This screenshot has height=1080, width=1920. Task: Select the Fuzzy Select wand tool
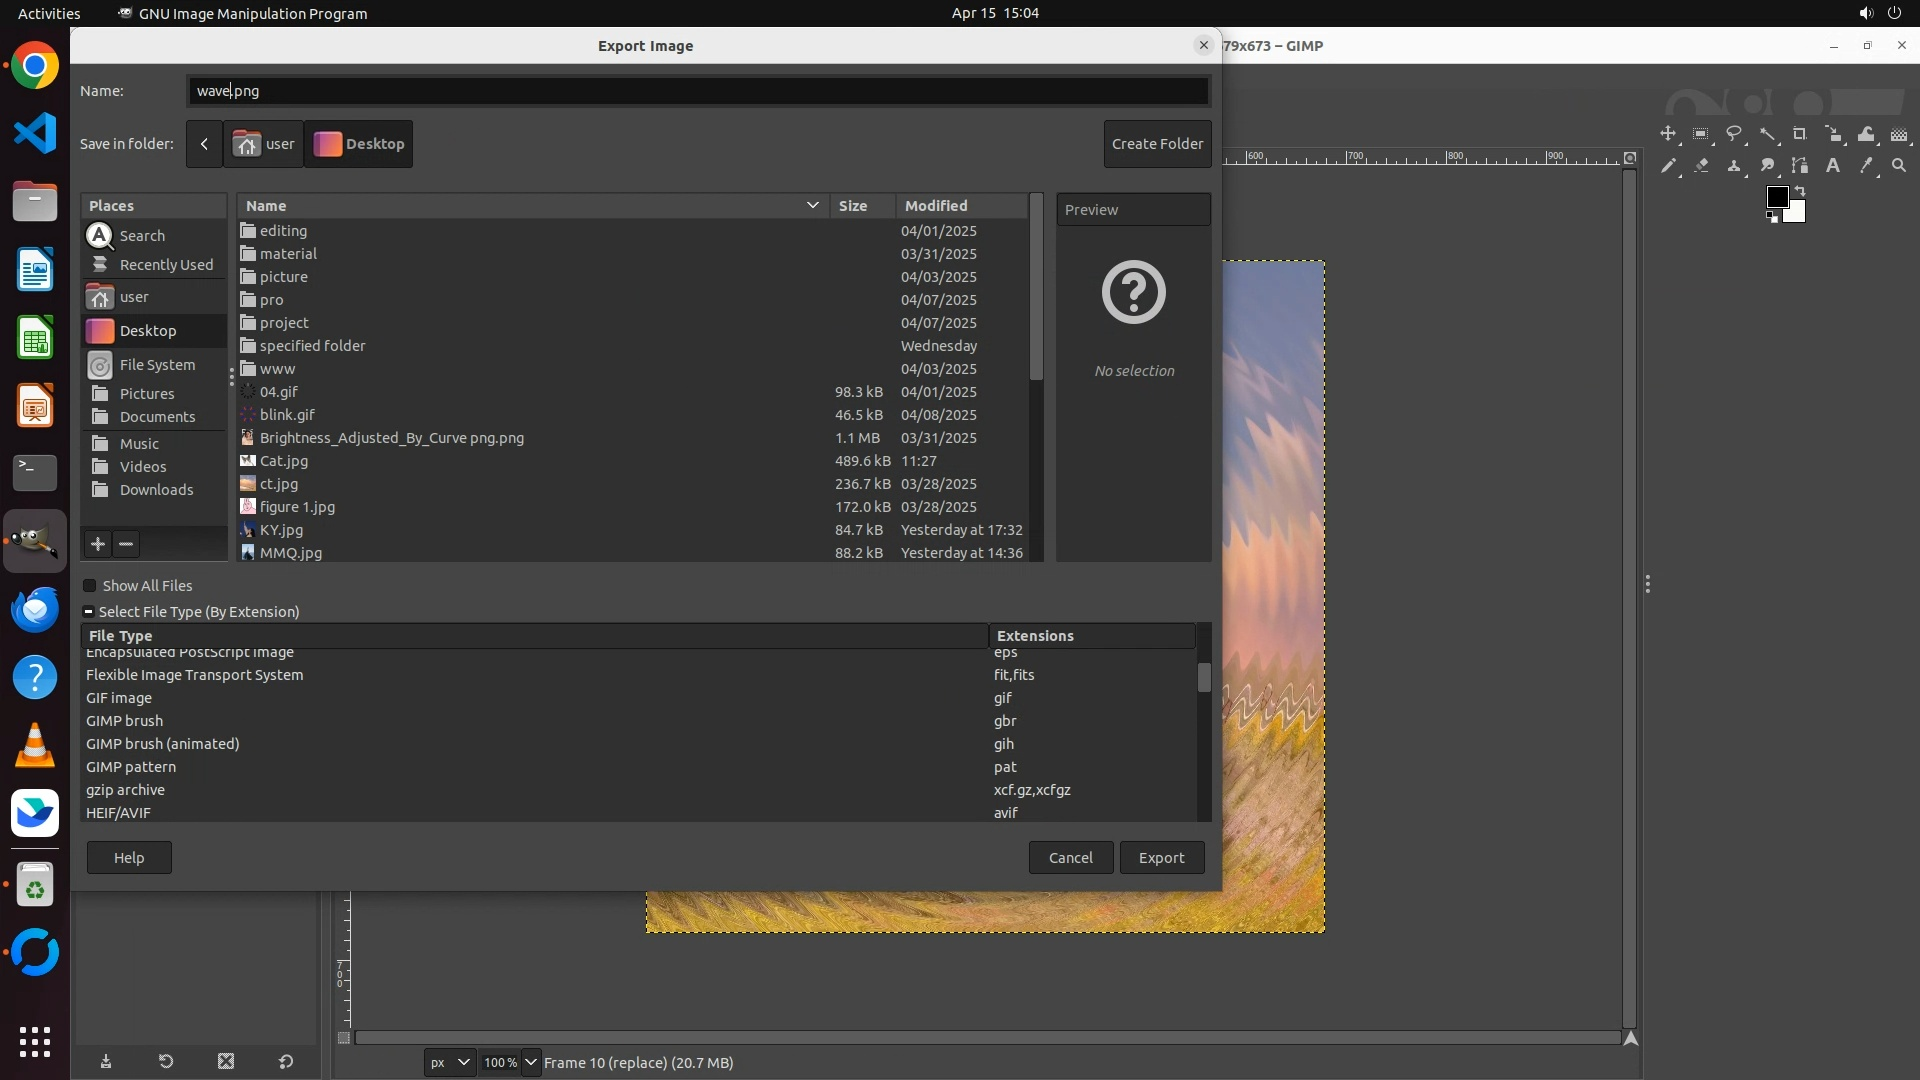tap(1767, 134)
